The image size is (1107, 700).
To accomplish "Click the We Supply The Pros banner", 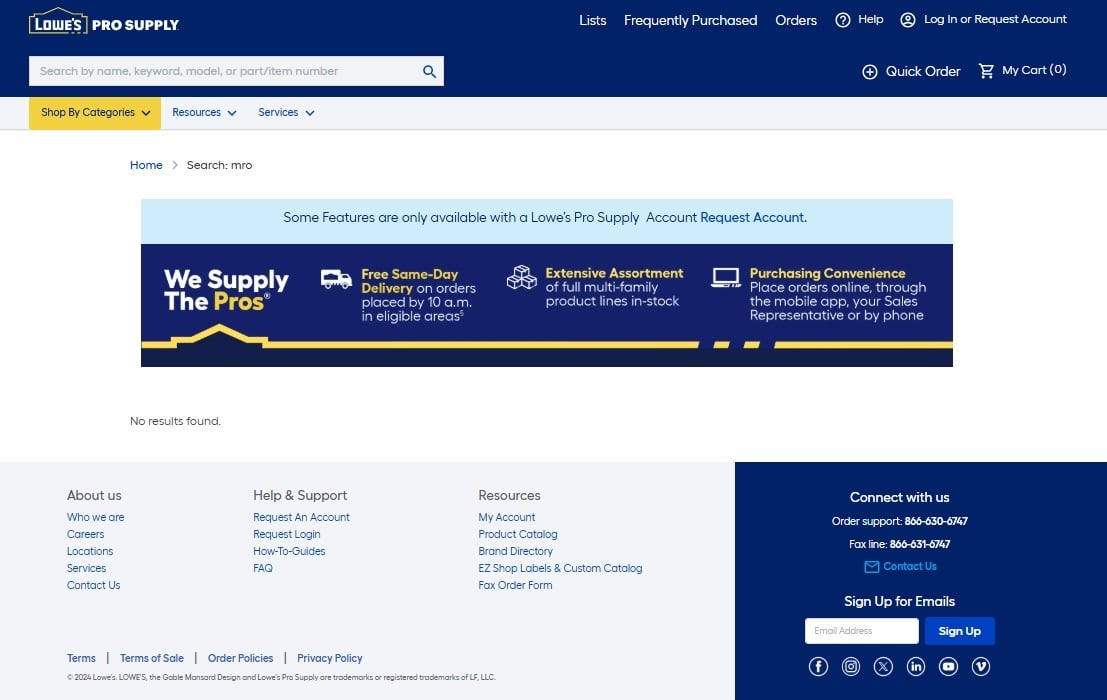I will 546,305.
